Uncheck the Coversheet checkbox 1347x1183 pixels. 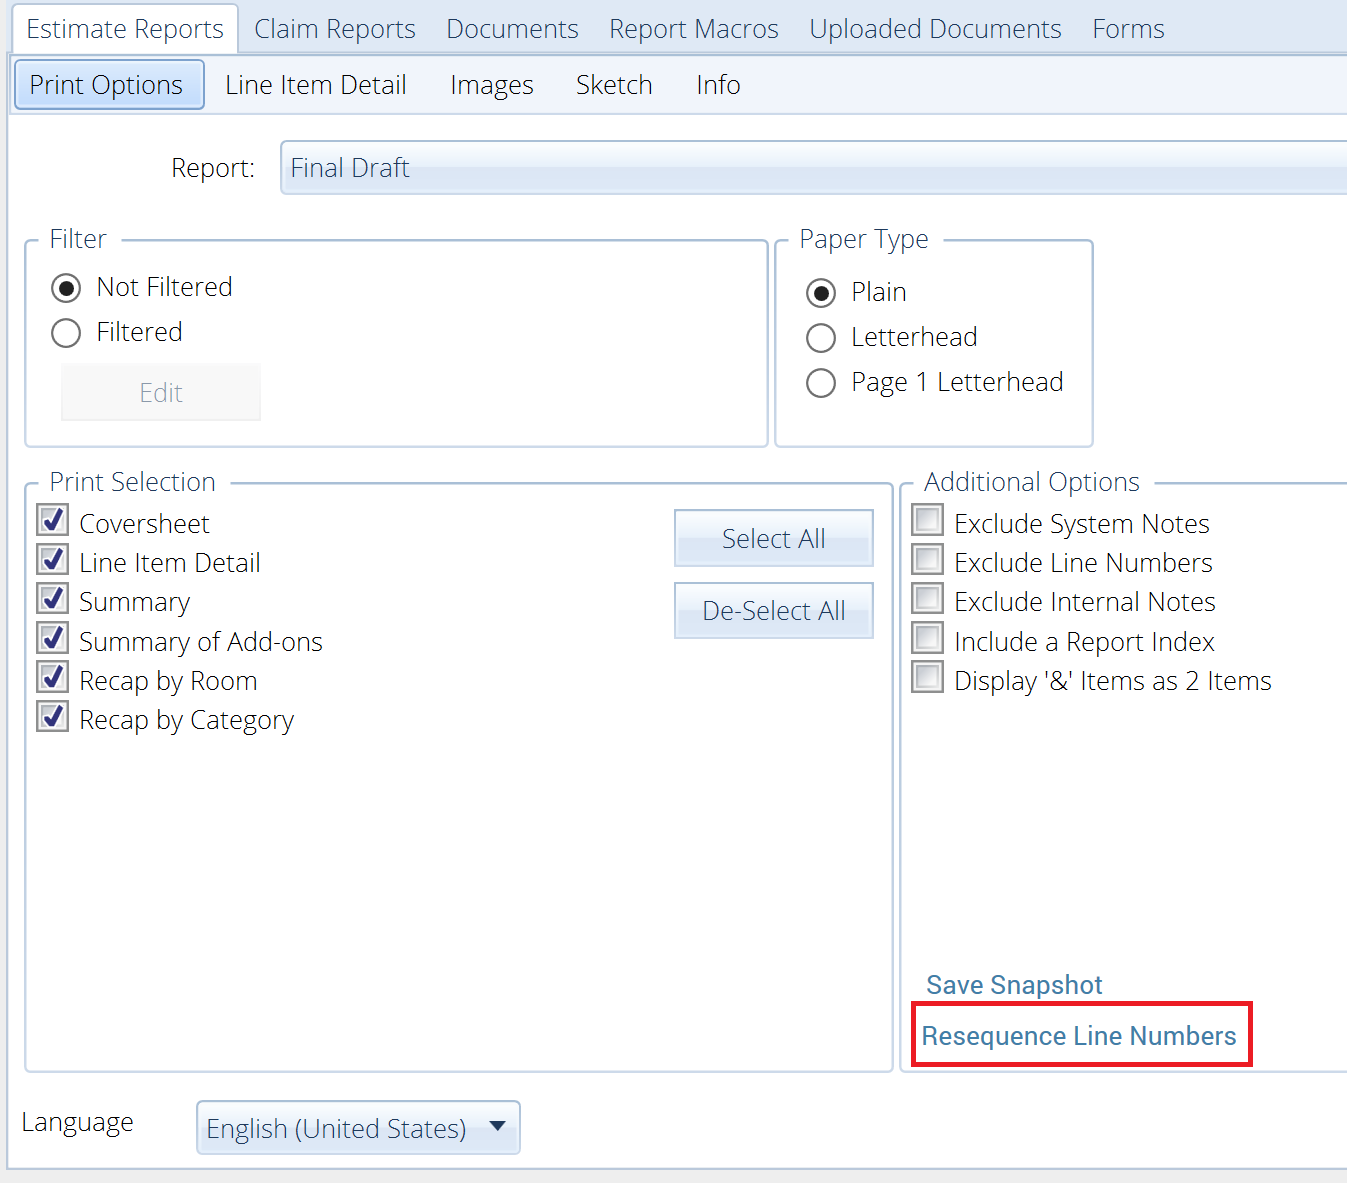tap(53, 520)
